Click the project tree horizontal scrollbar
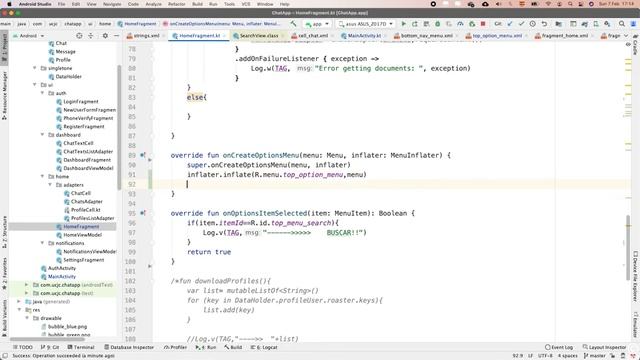Image resolution: width=640 pixels, height=360 pixels. tap(47, 339)
